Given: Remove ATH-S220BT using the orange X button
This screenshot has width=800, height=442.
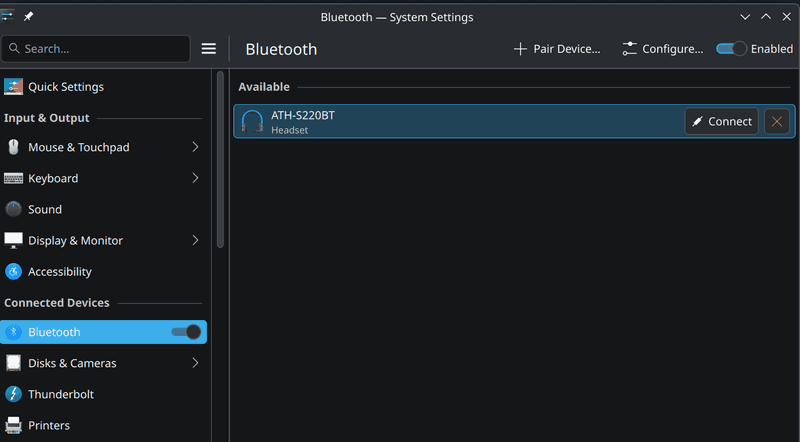Looking at the screenshot, I should [x=777, y=121].
